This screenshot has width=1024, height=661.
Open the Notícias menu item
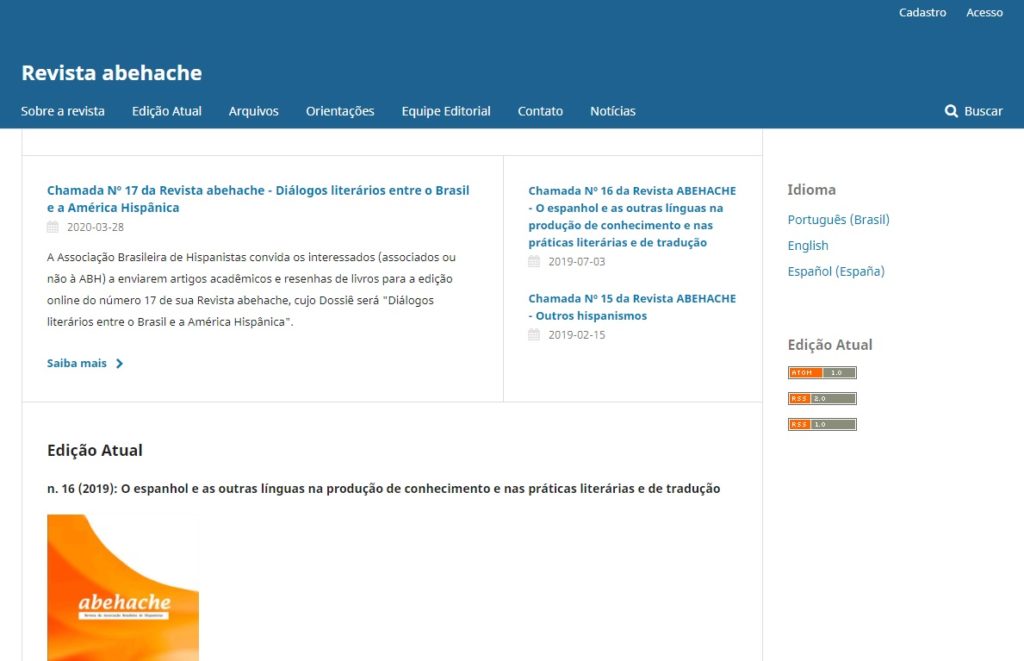pos(612,111)
